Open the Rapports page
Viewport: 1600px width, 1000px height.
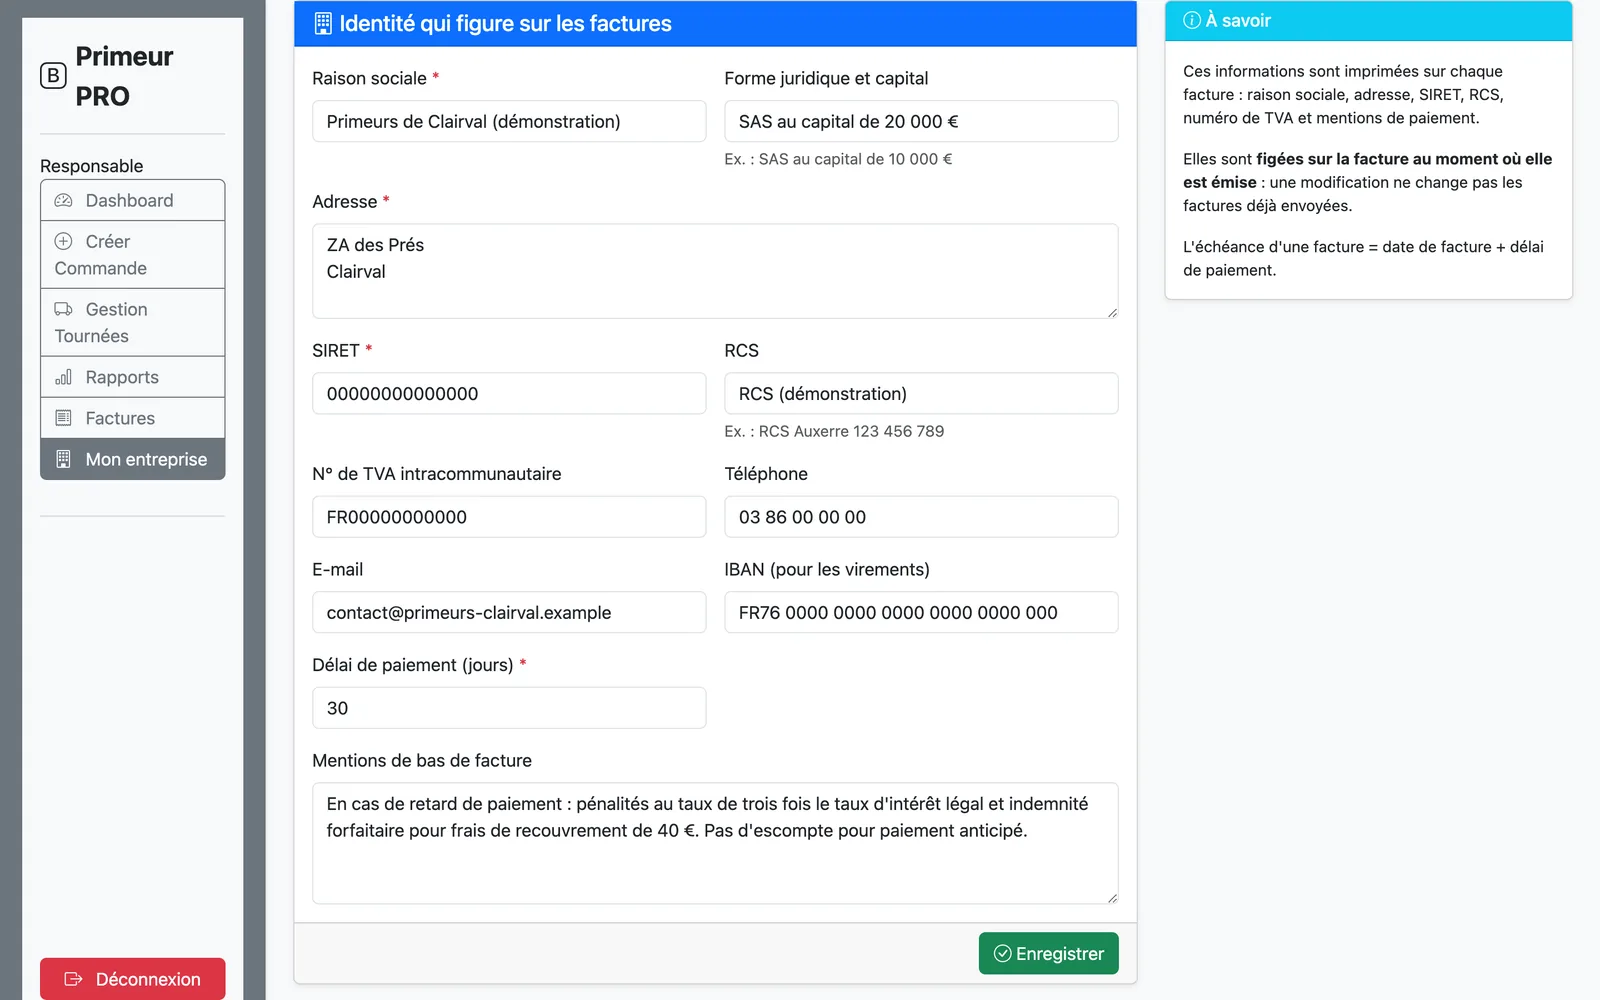[x=133, y=377]
